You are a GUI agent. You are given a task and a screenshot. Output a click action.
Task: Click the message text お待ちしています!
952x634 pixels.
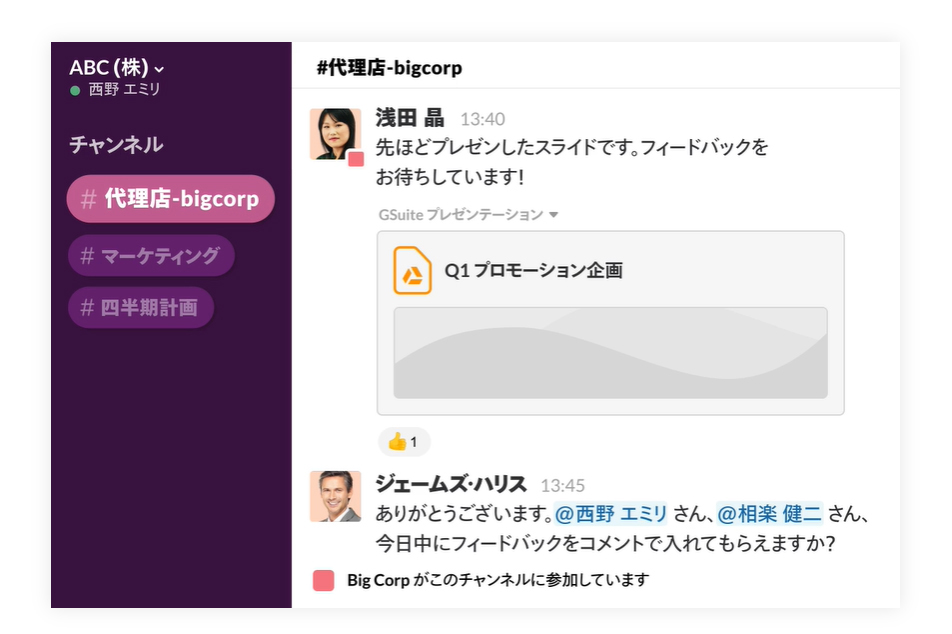click(450, 177)
